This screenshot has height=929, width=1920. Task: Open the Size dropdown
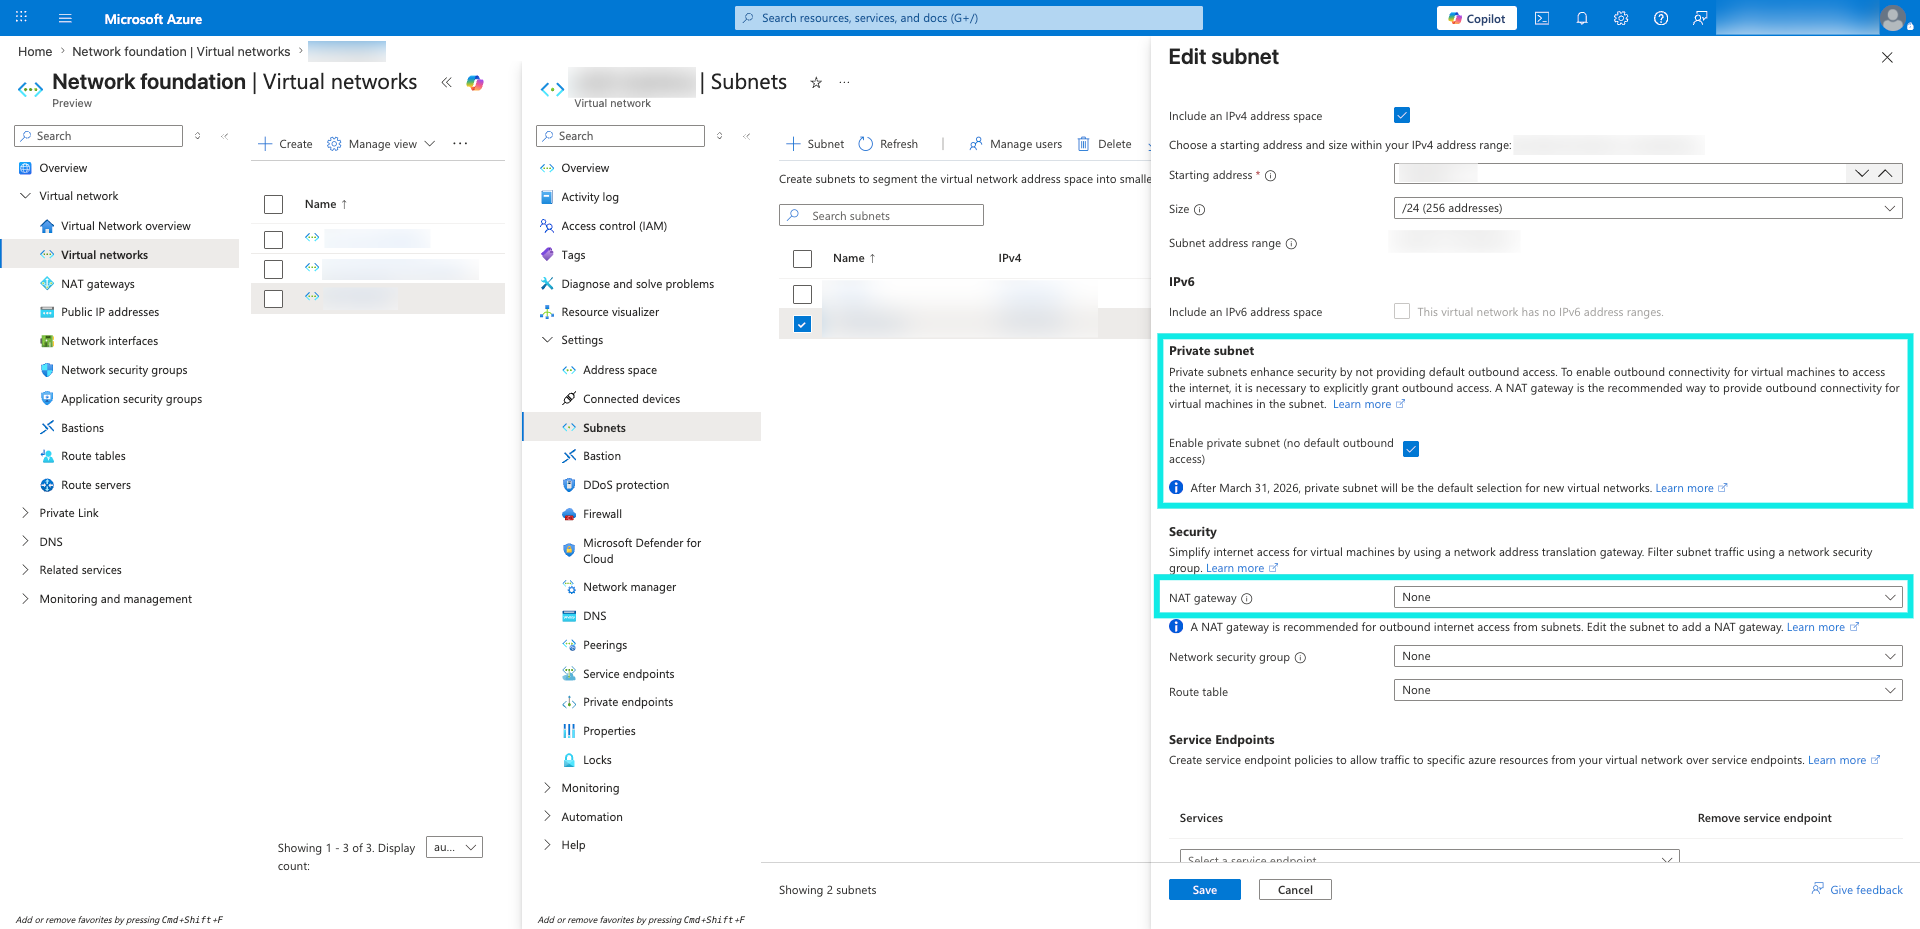(x=1648, y=208)
